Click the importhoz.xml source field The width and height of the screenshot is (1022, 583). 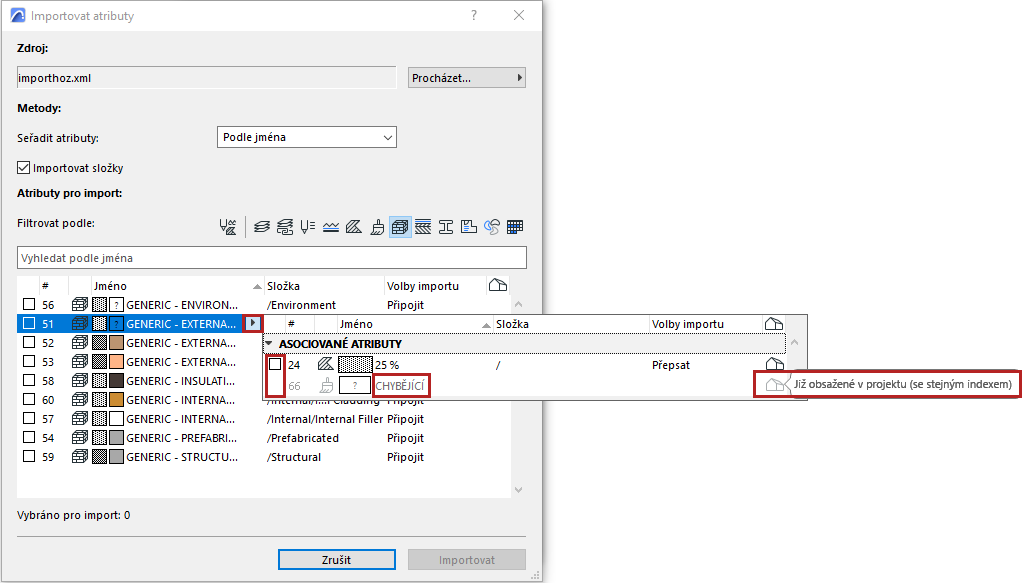click(206, 78)
